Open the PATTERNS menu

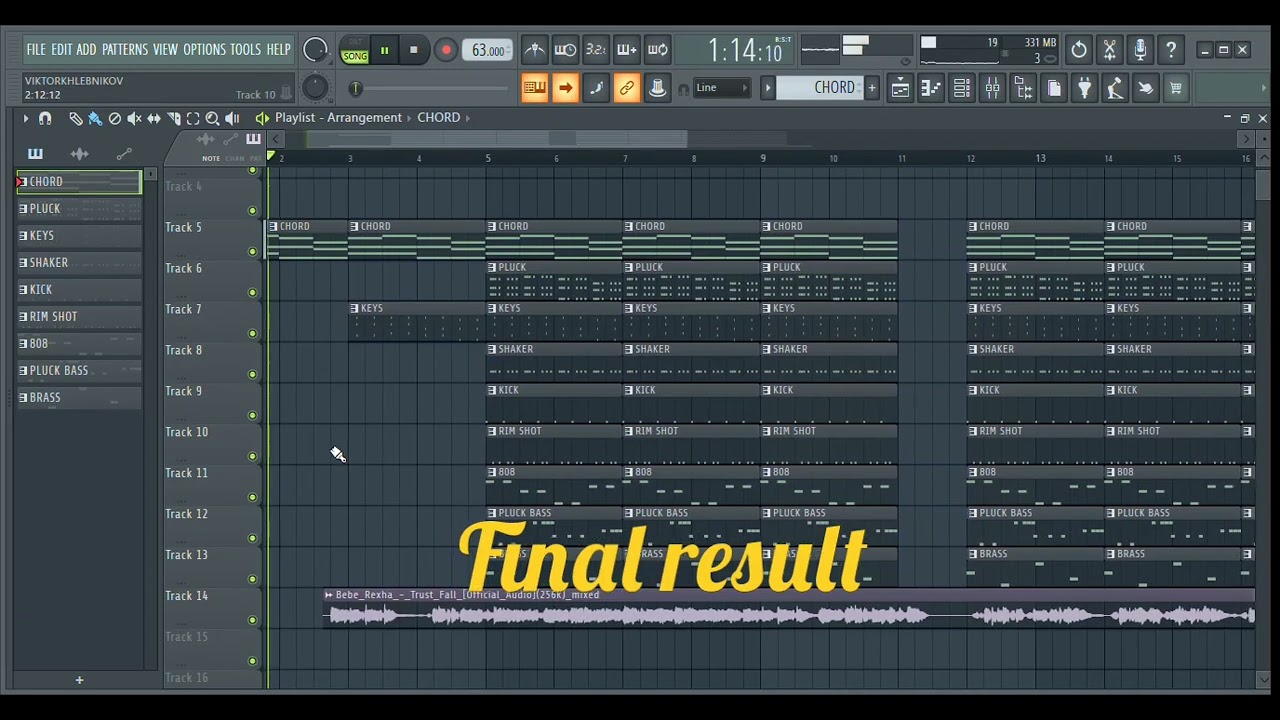click(x=125, y=50)
